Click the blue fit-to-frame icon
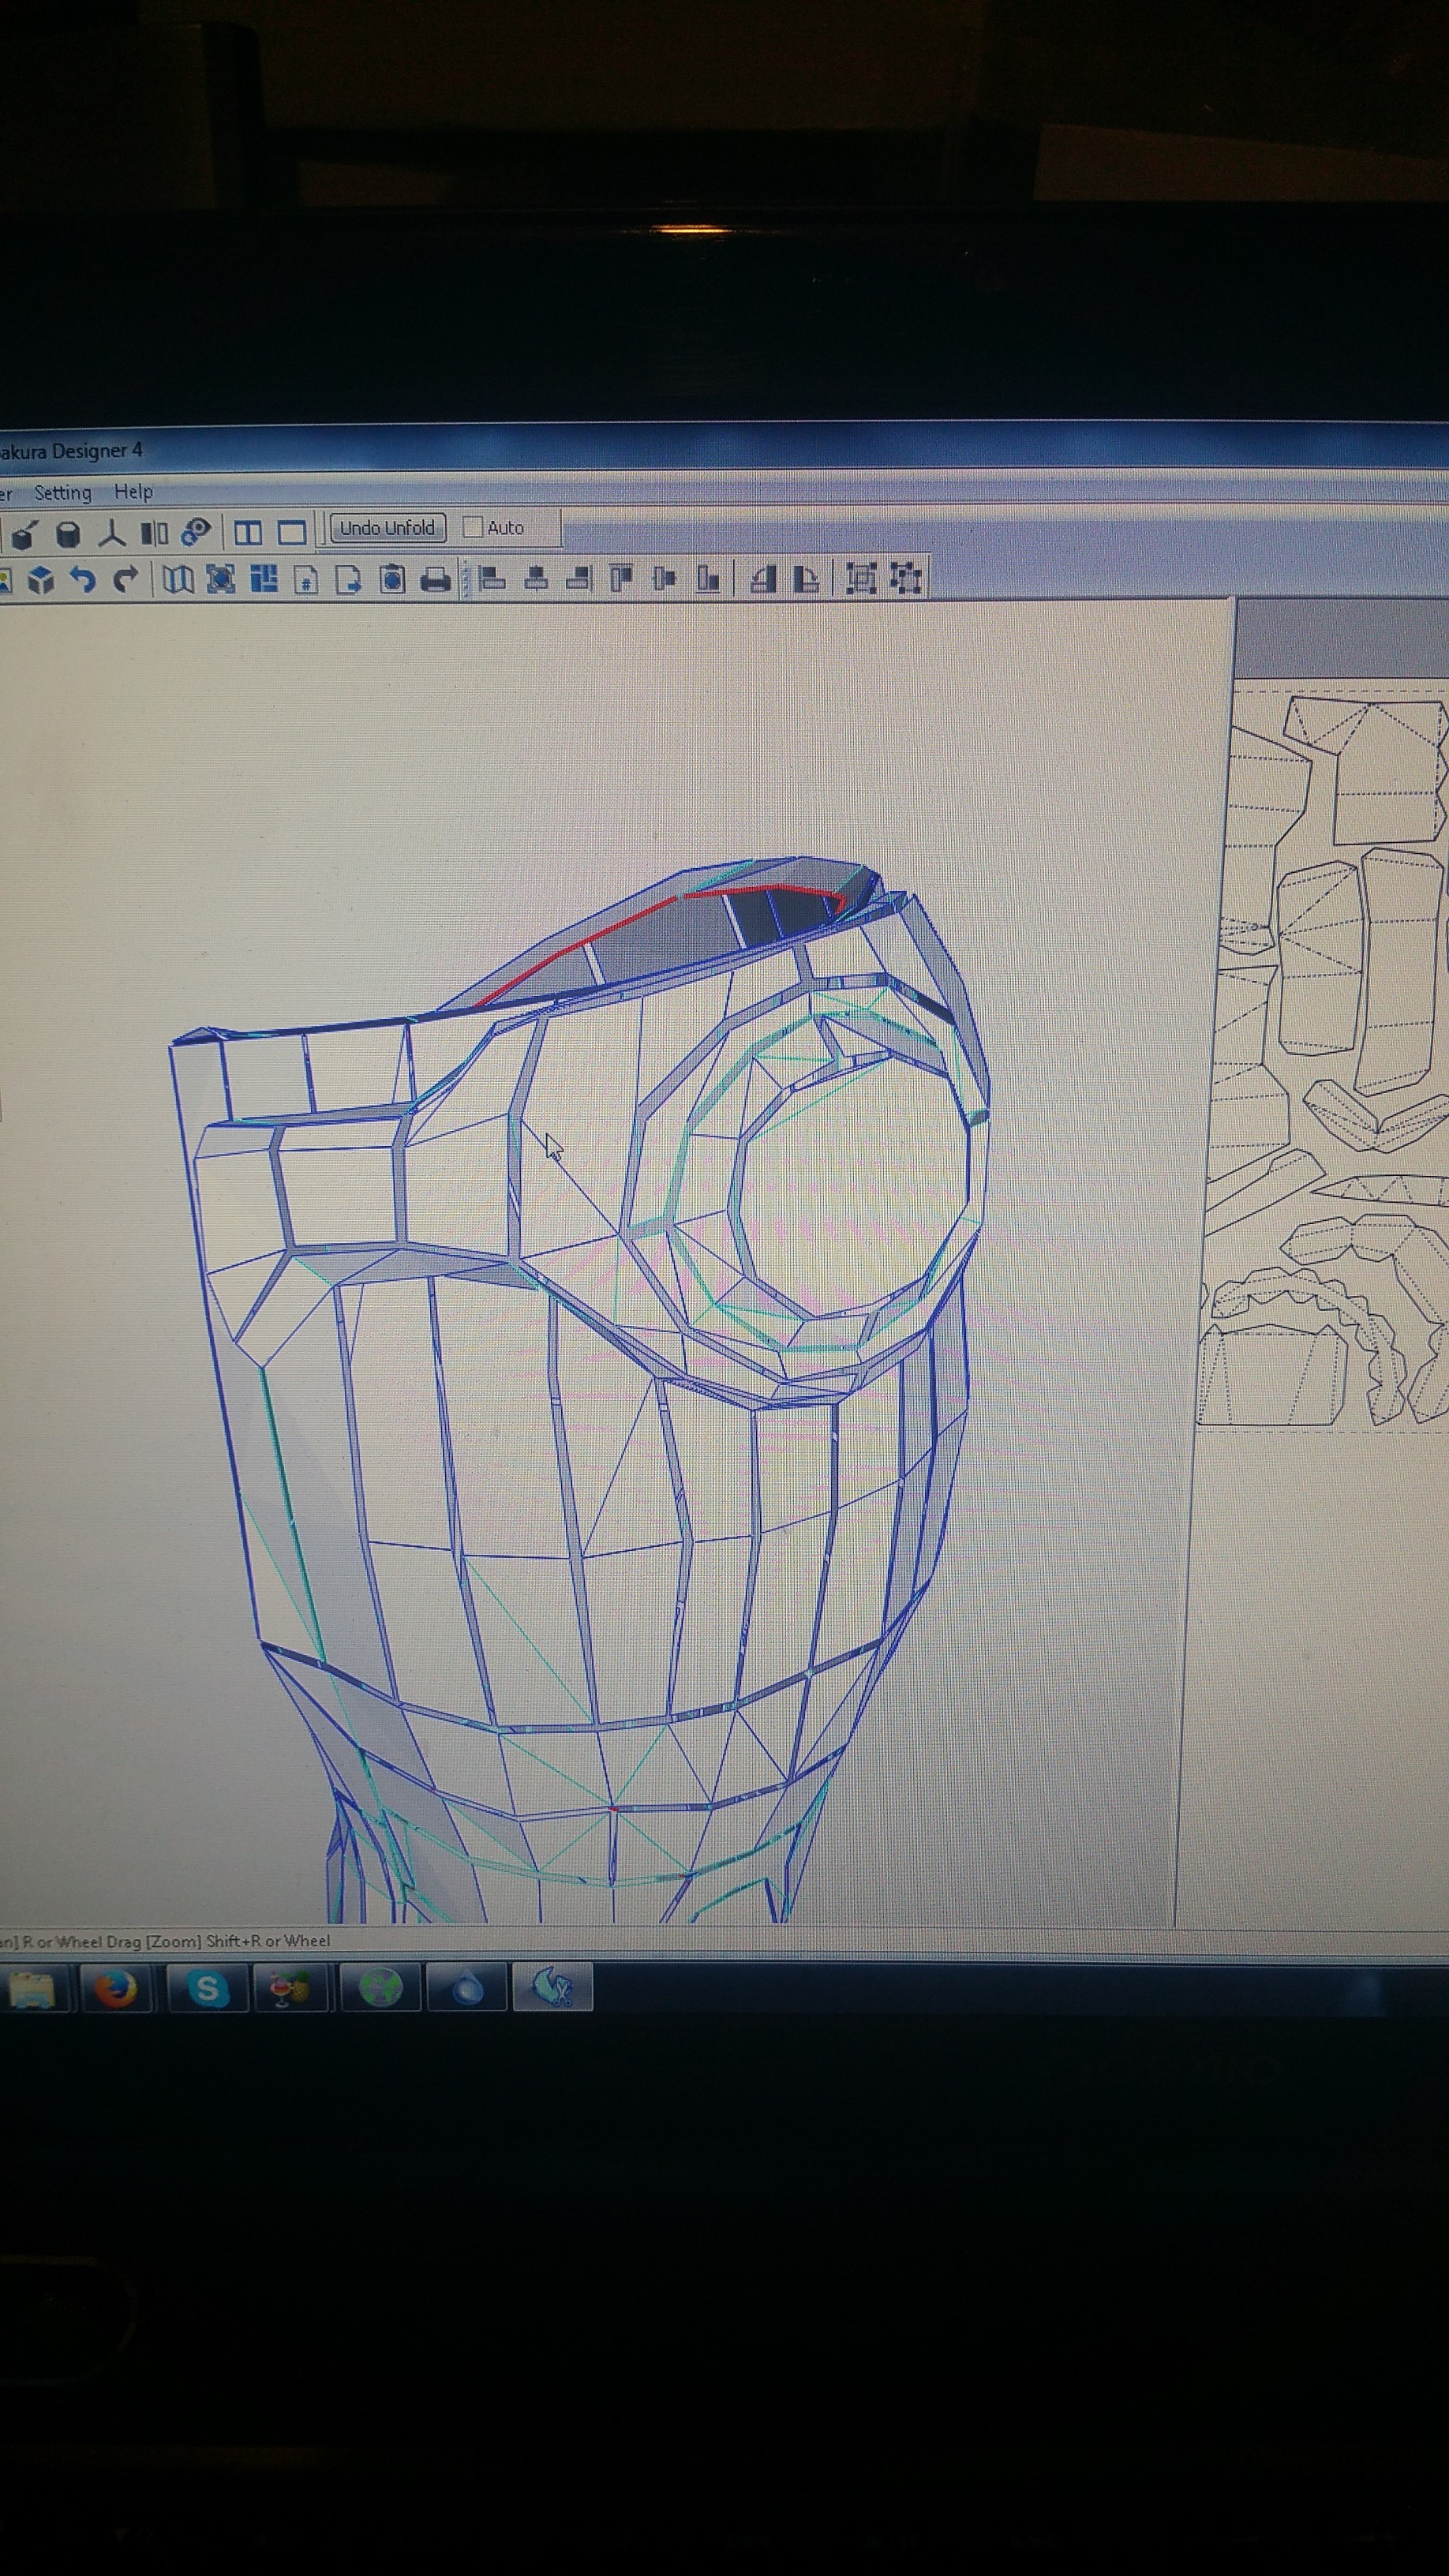This screenshot has height=2576, width=1449. pyautogui.click(x=220, y=579)
